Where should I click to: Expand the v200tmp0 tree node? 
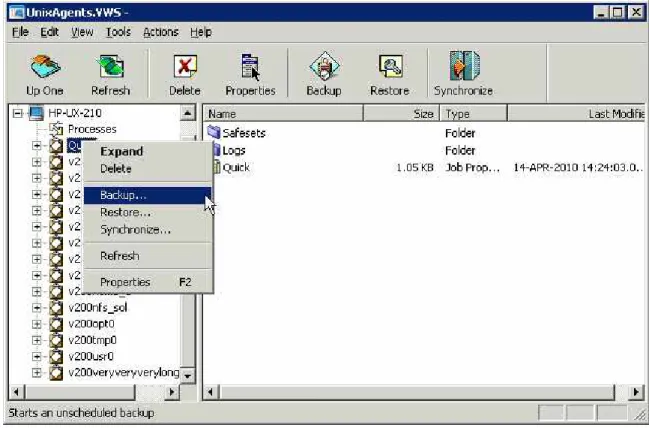point(36,340)
